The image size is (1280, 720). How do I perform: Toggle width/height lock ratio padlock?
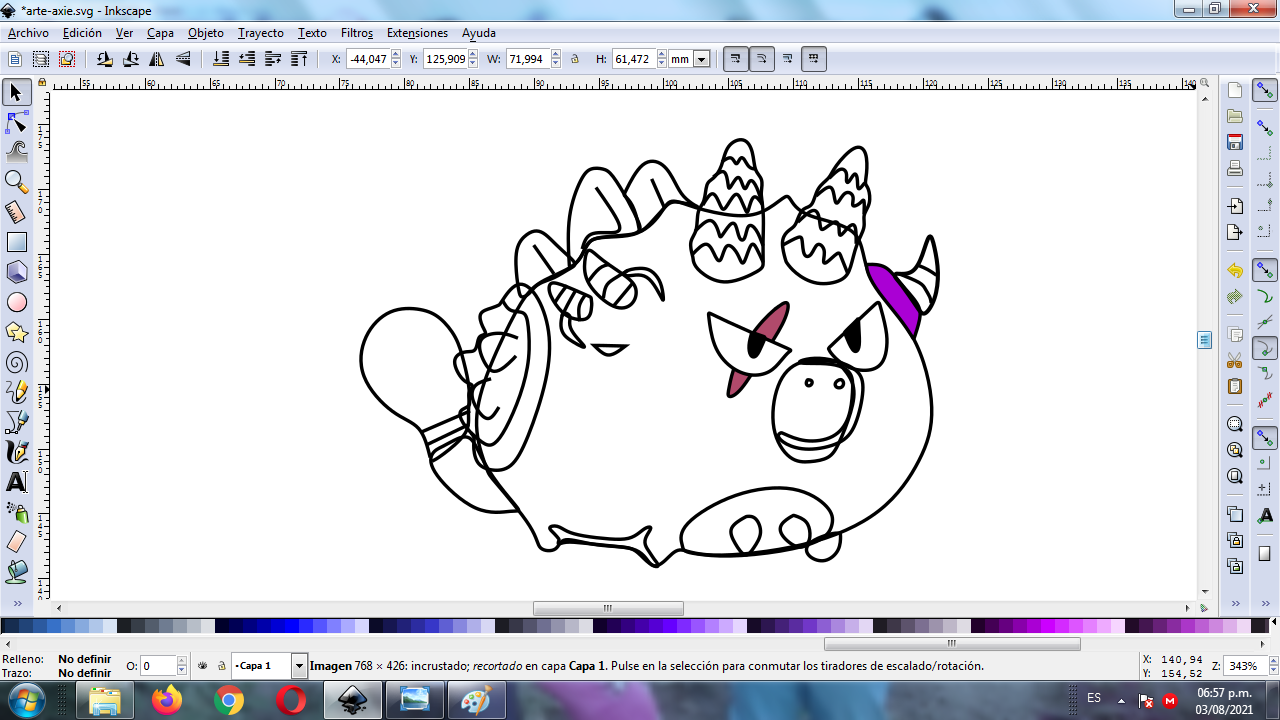click(575, 59)
